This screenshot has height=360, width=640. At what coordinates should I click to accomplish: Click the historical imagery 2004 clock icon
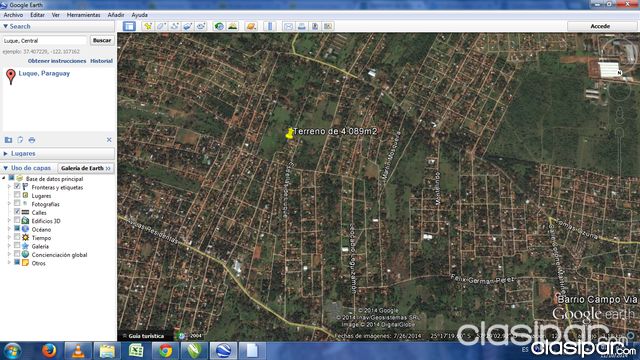(182, 336)
